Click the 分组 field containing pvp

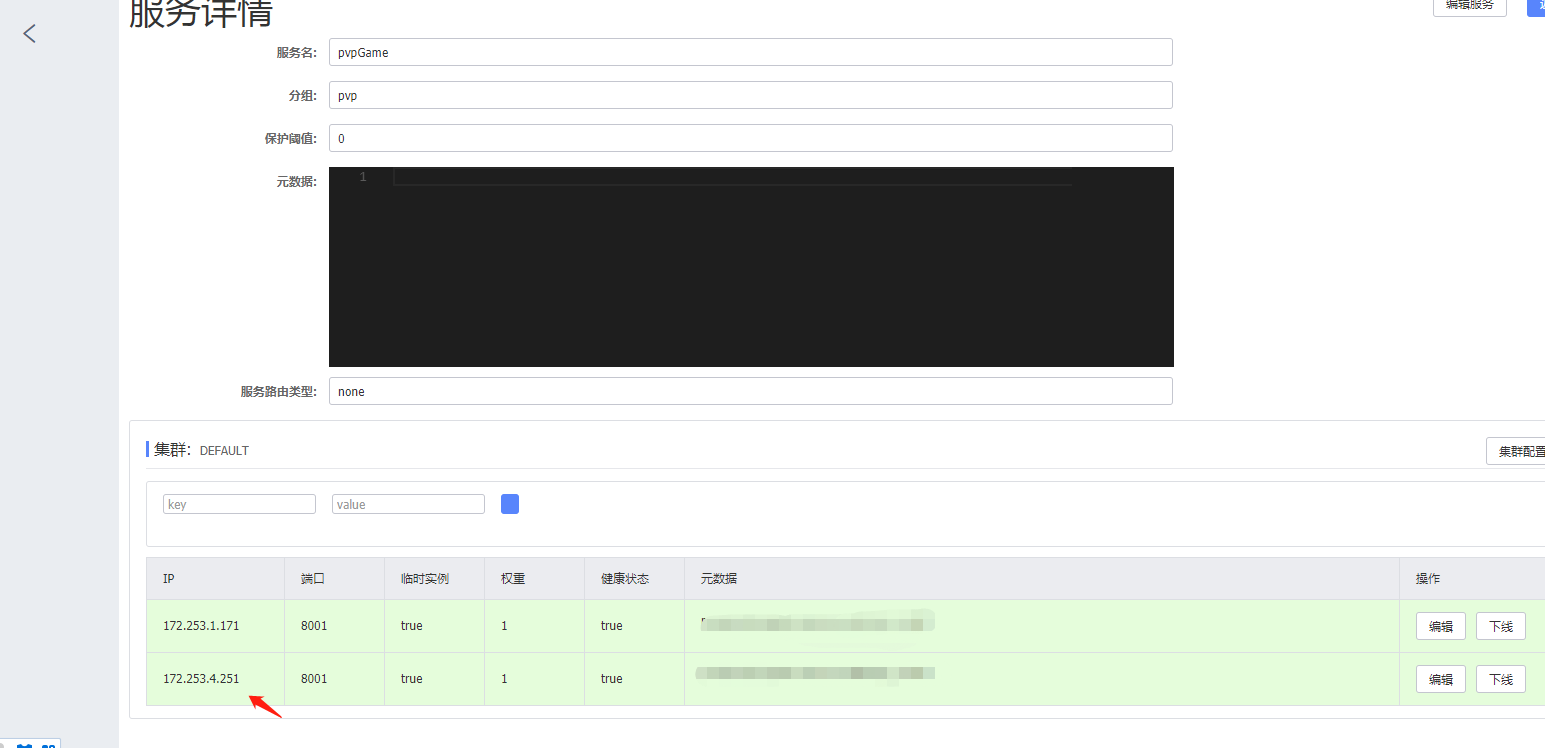tap(751, 95)
